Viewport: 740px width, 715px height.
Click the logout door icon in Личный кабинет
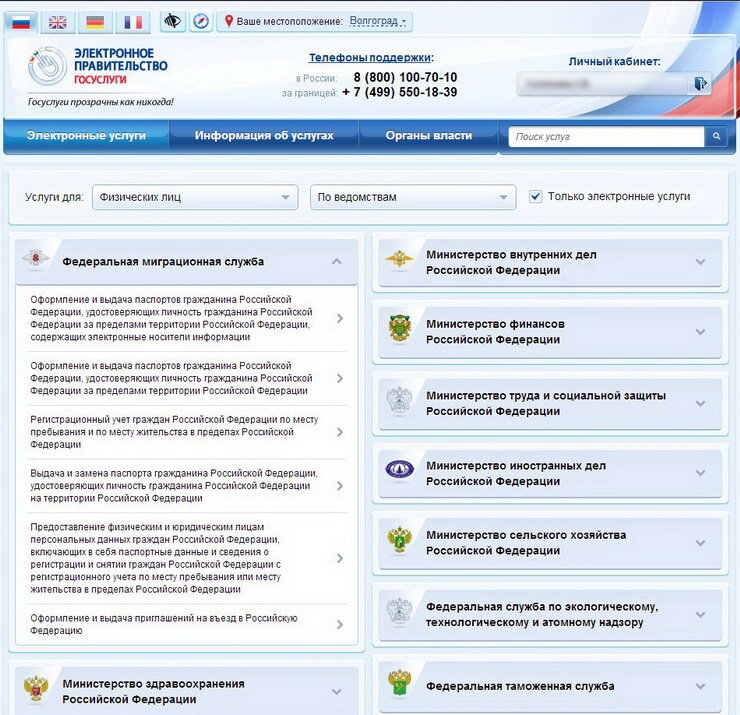pyautogui.click(x=700, y=84)
